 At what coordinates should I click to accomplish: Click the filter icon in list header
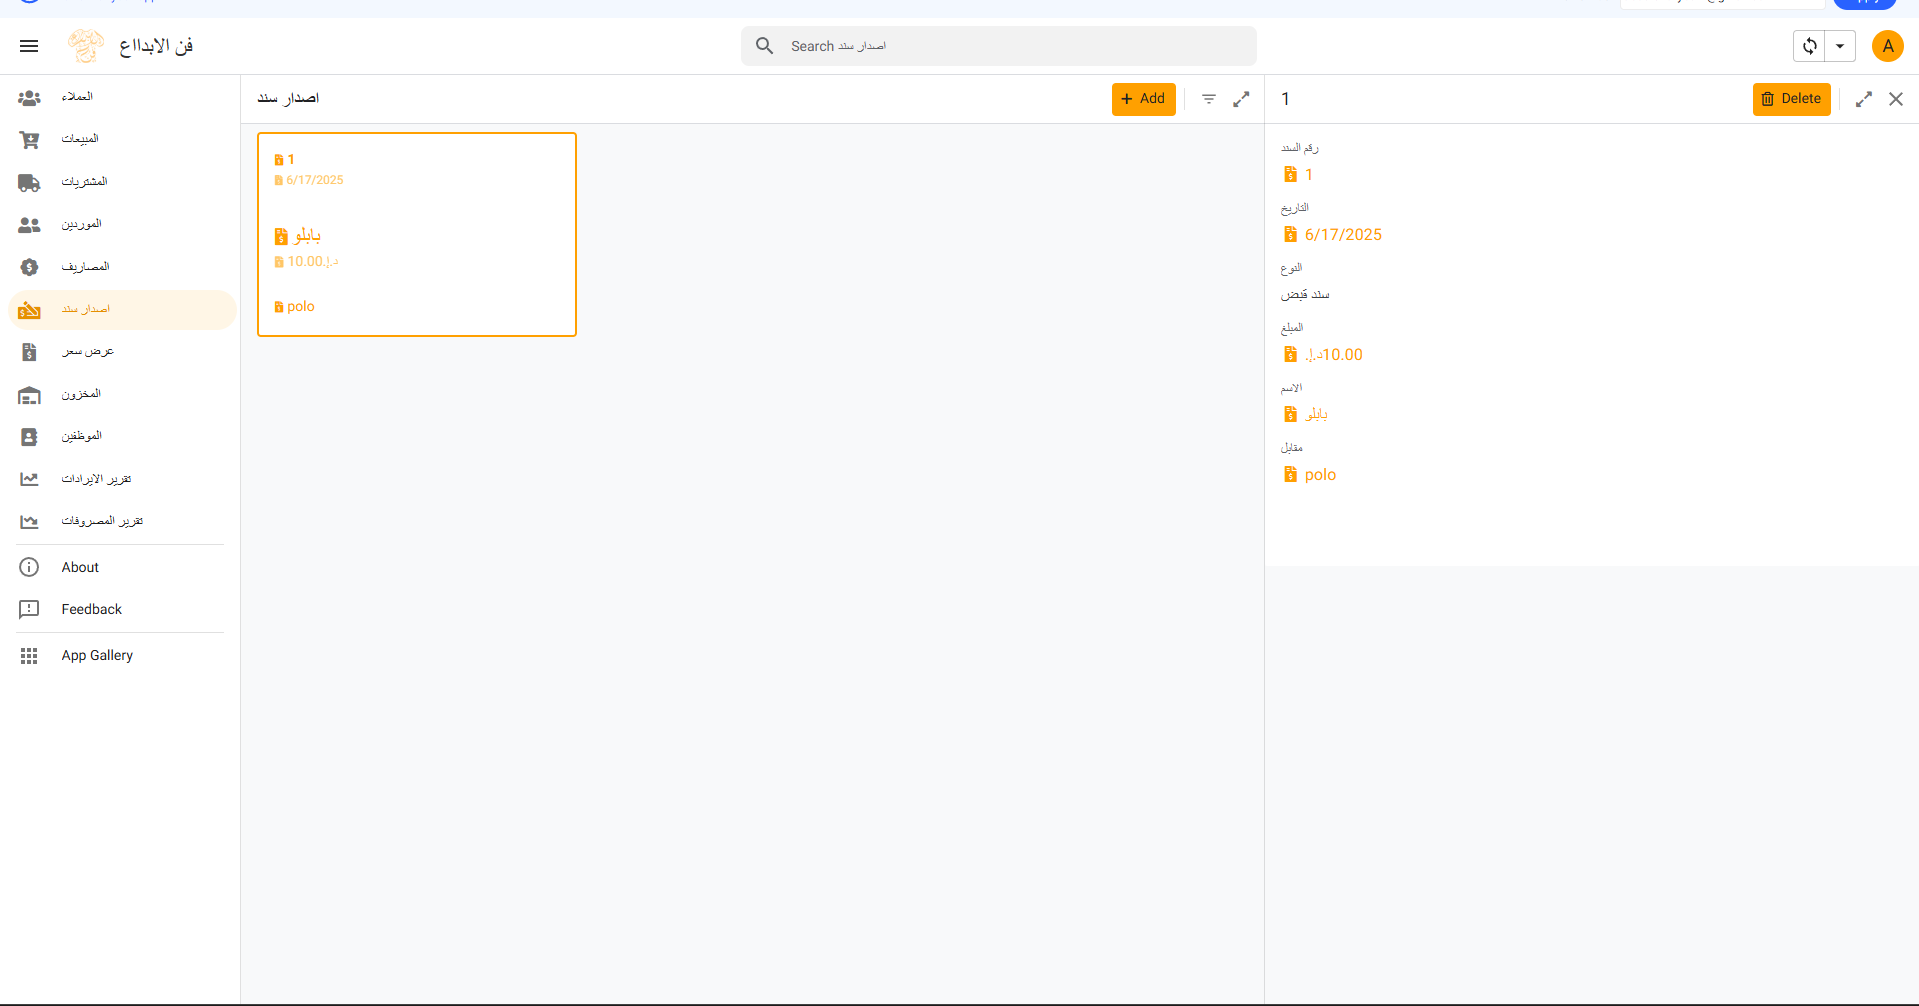pyautogui.click(x=1209, y=99)
